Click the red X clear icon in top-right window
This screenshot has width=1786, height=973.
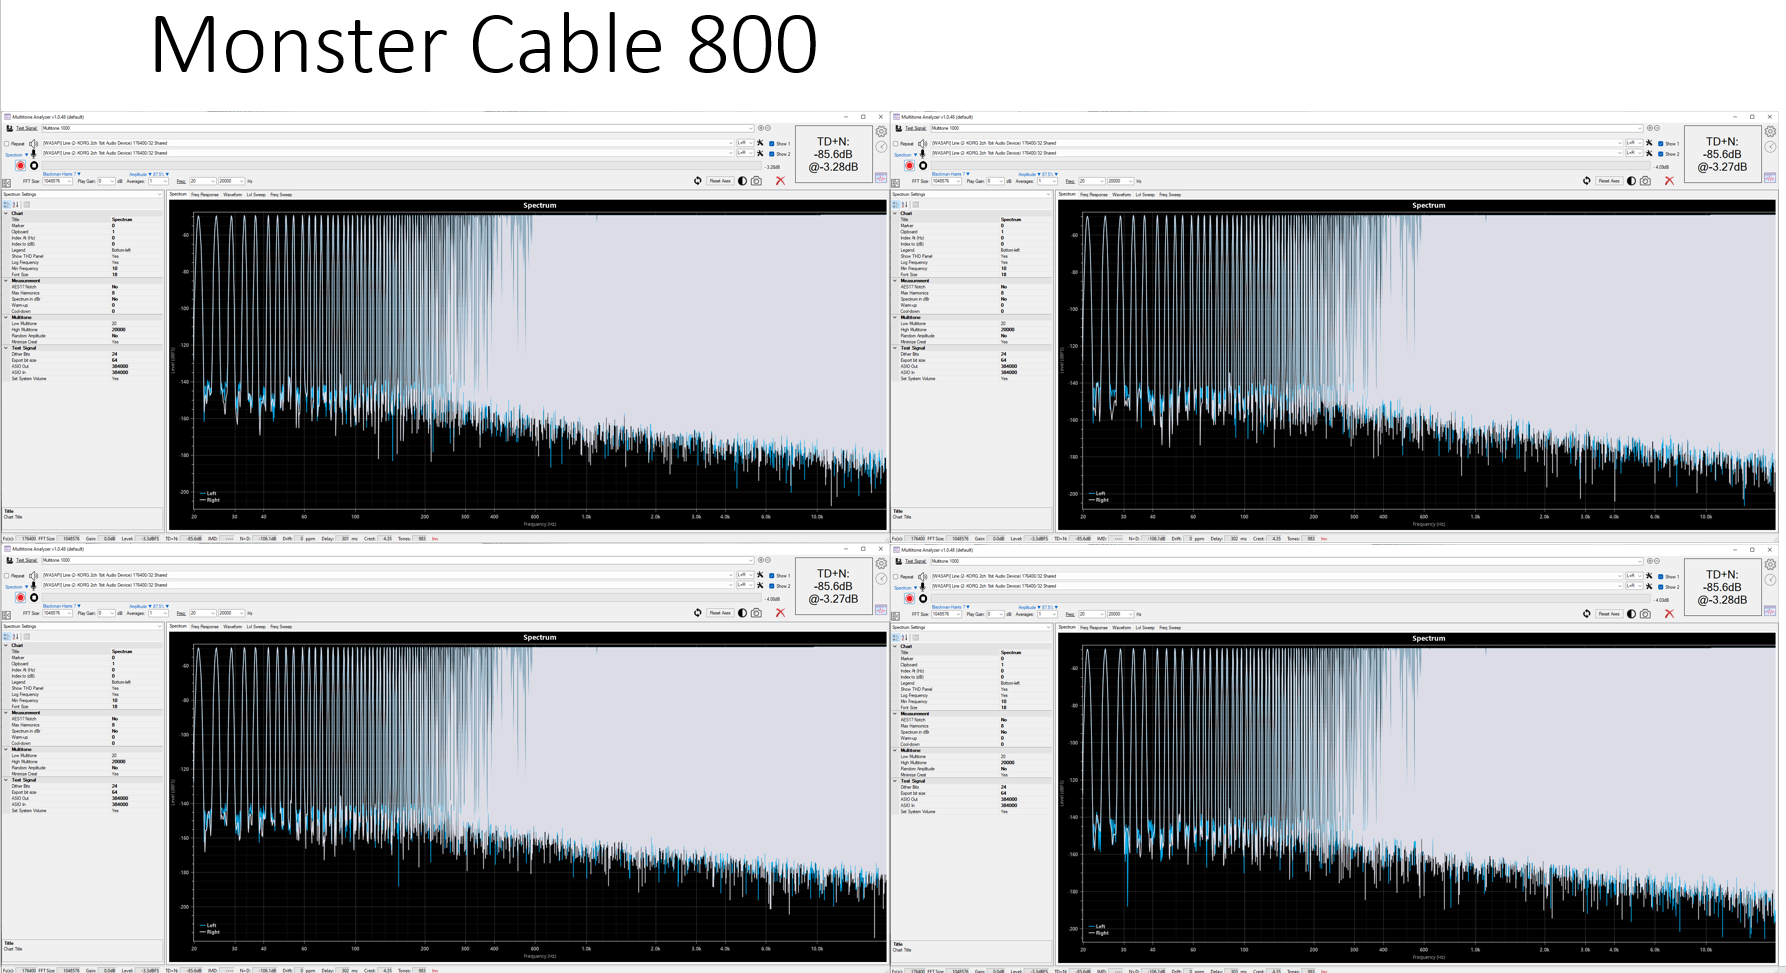(1669, 181)
